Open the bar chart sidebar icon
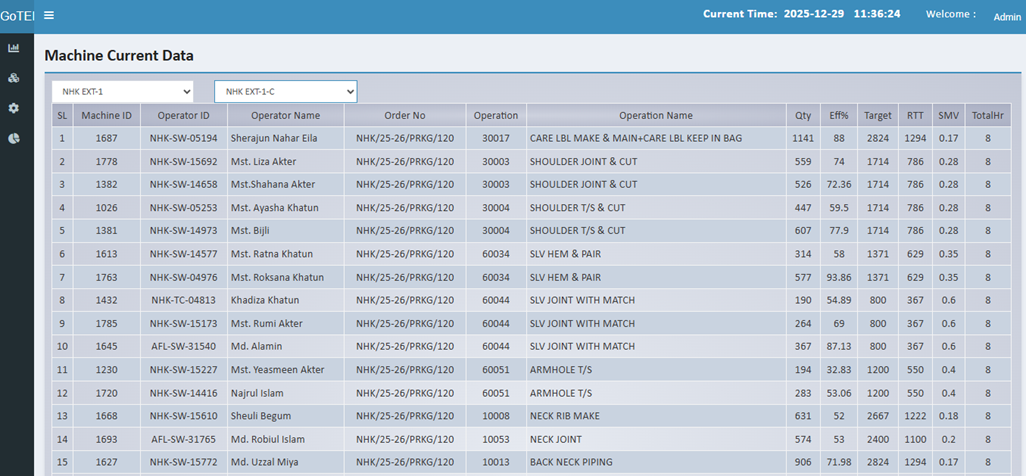Image resolution: width=1026 pixels, height=476 pixels. (14, 48)
